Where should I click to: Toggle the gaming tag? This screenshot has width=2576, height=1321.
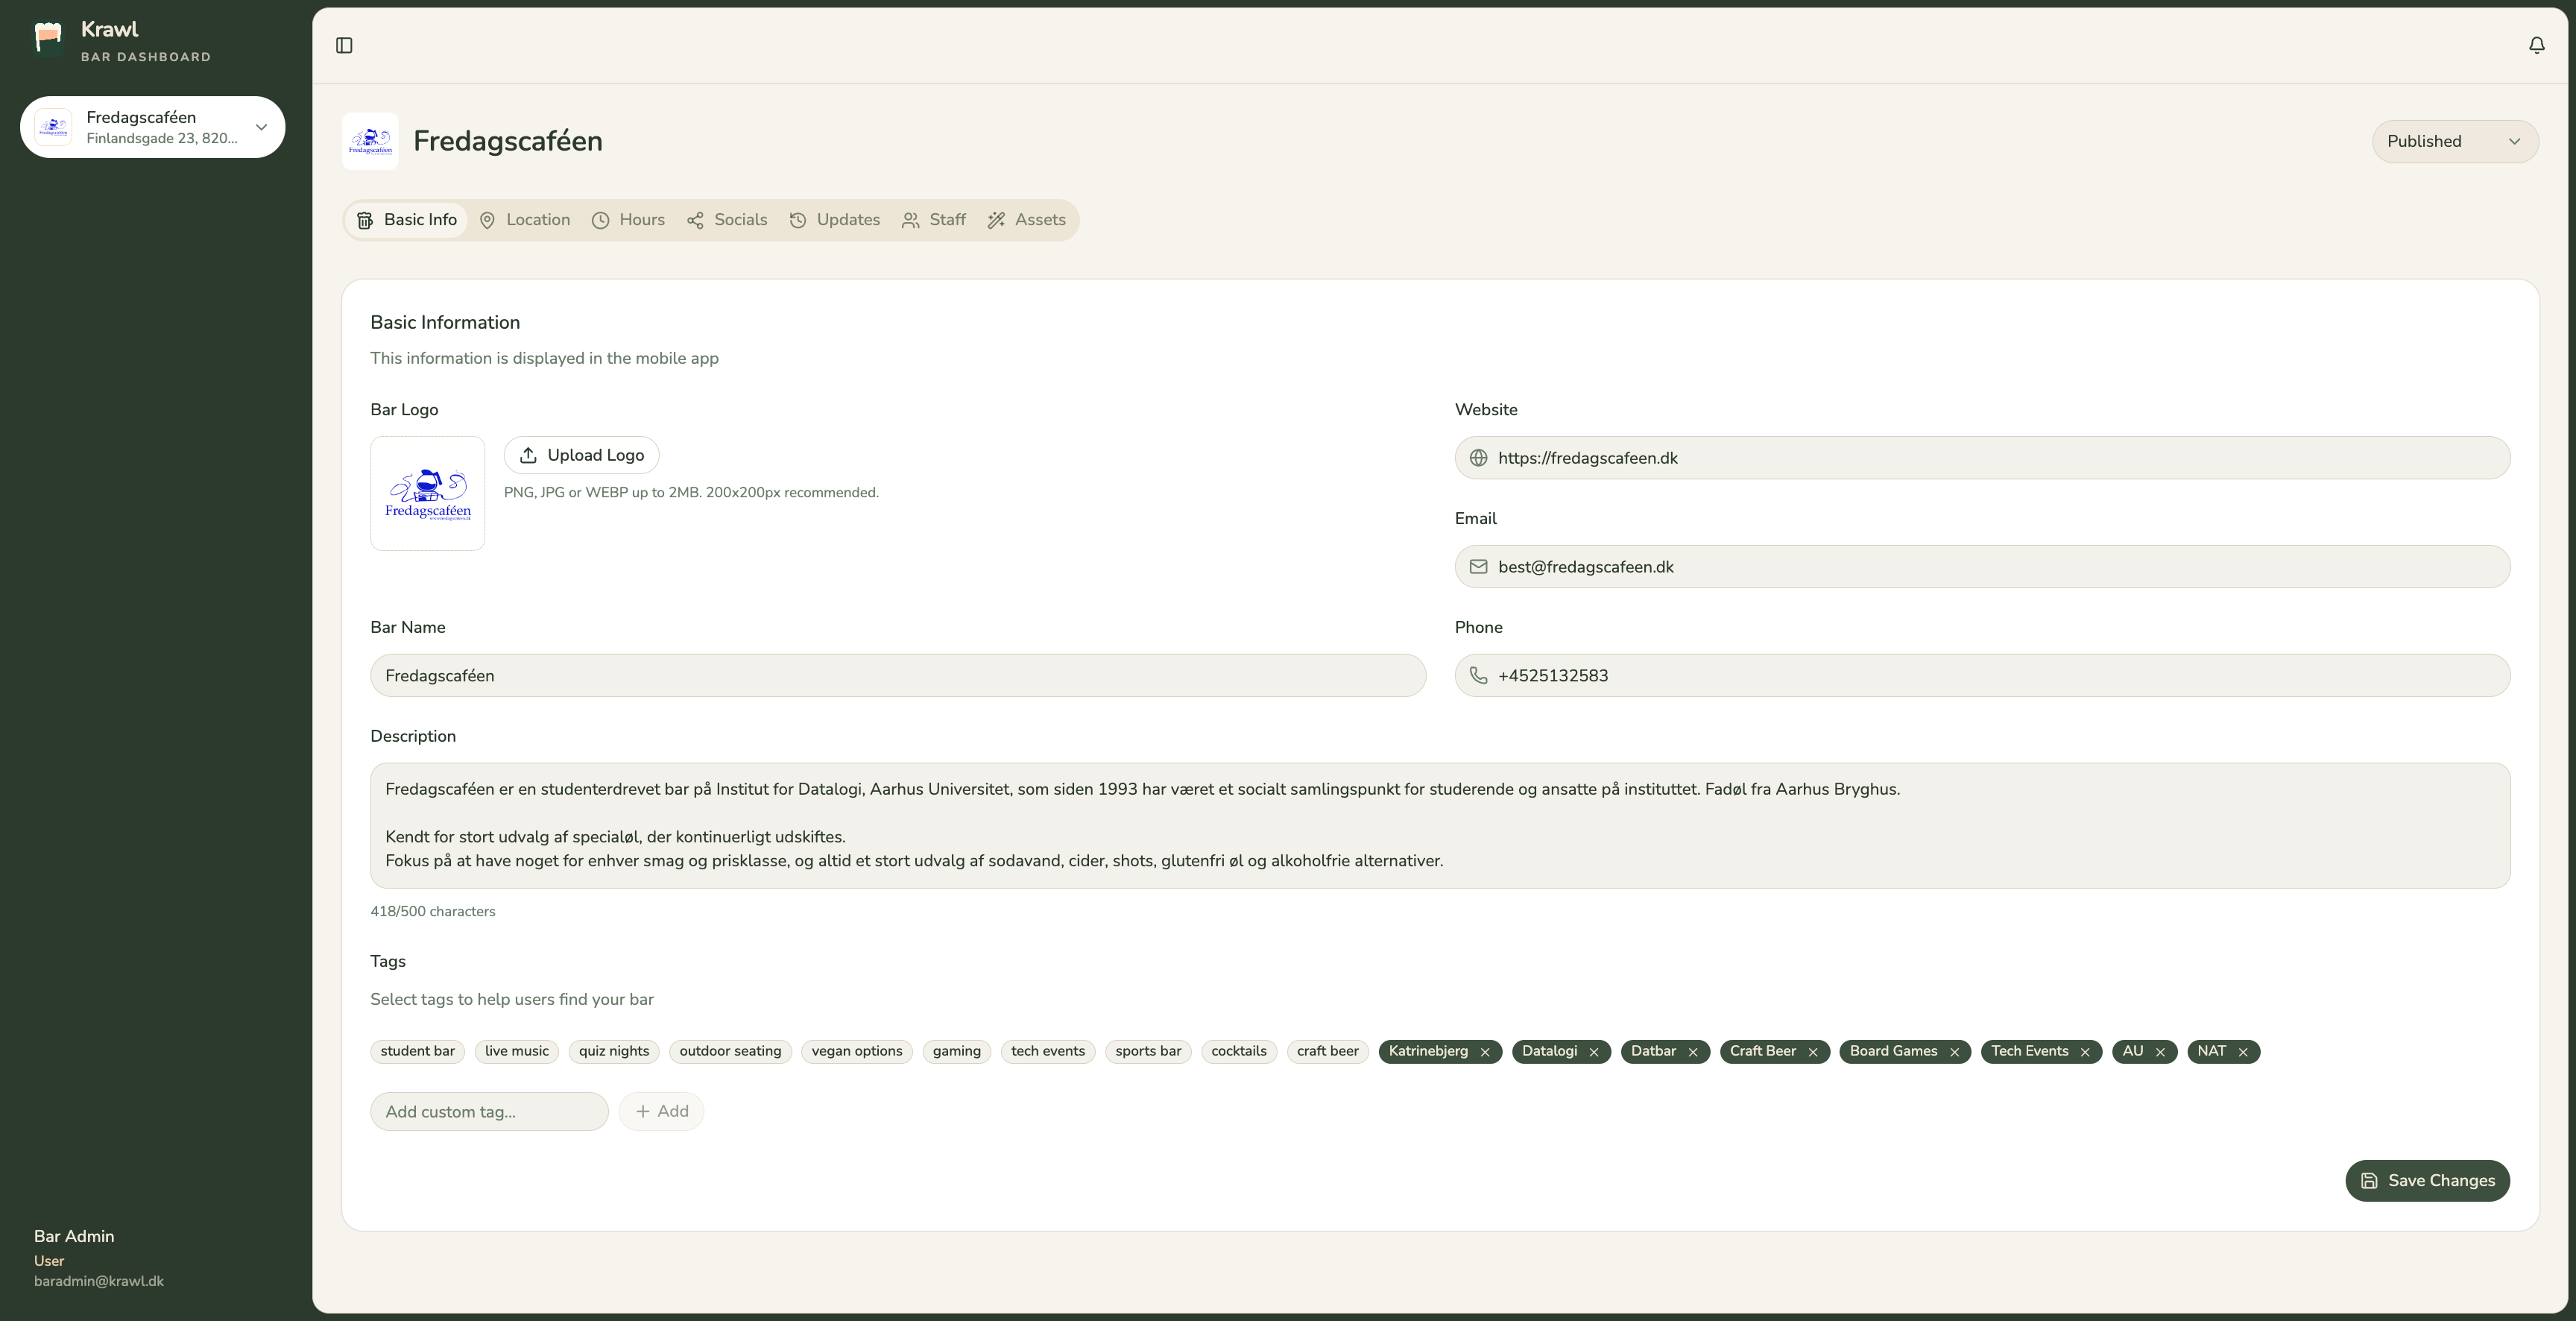(957, 1051)
